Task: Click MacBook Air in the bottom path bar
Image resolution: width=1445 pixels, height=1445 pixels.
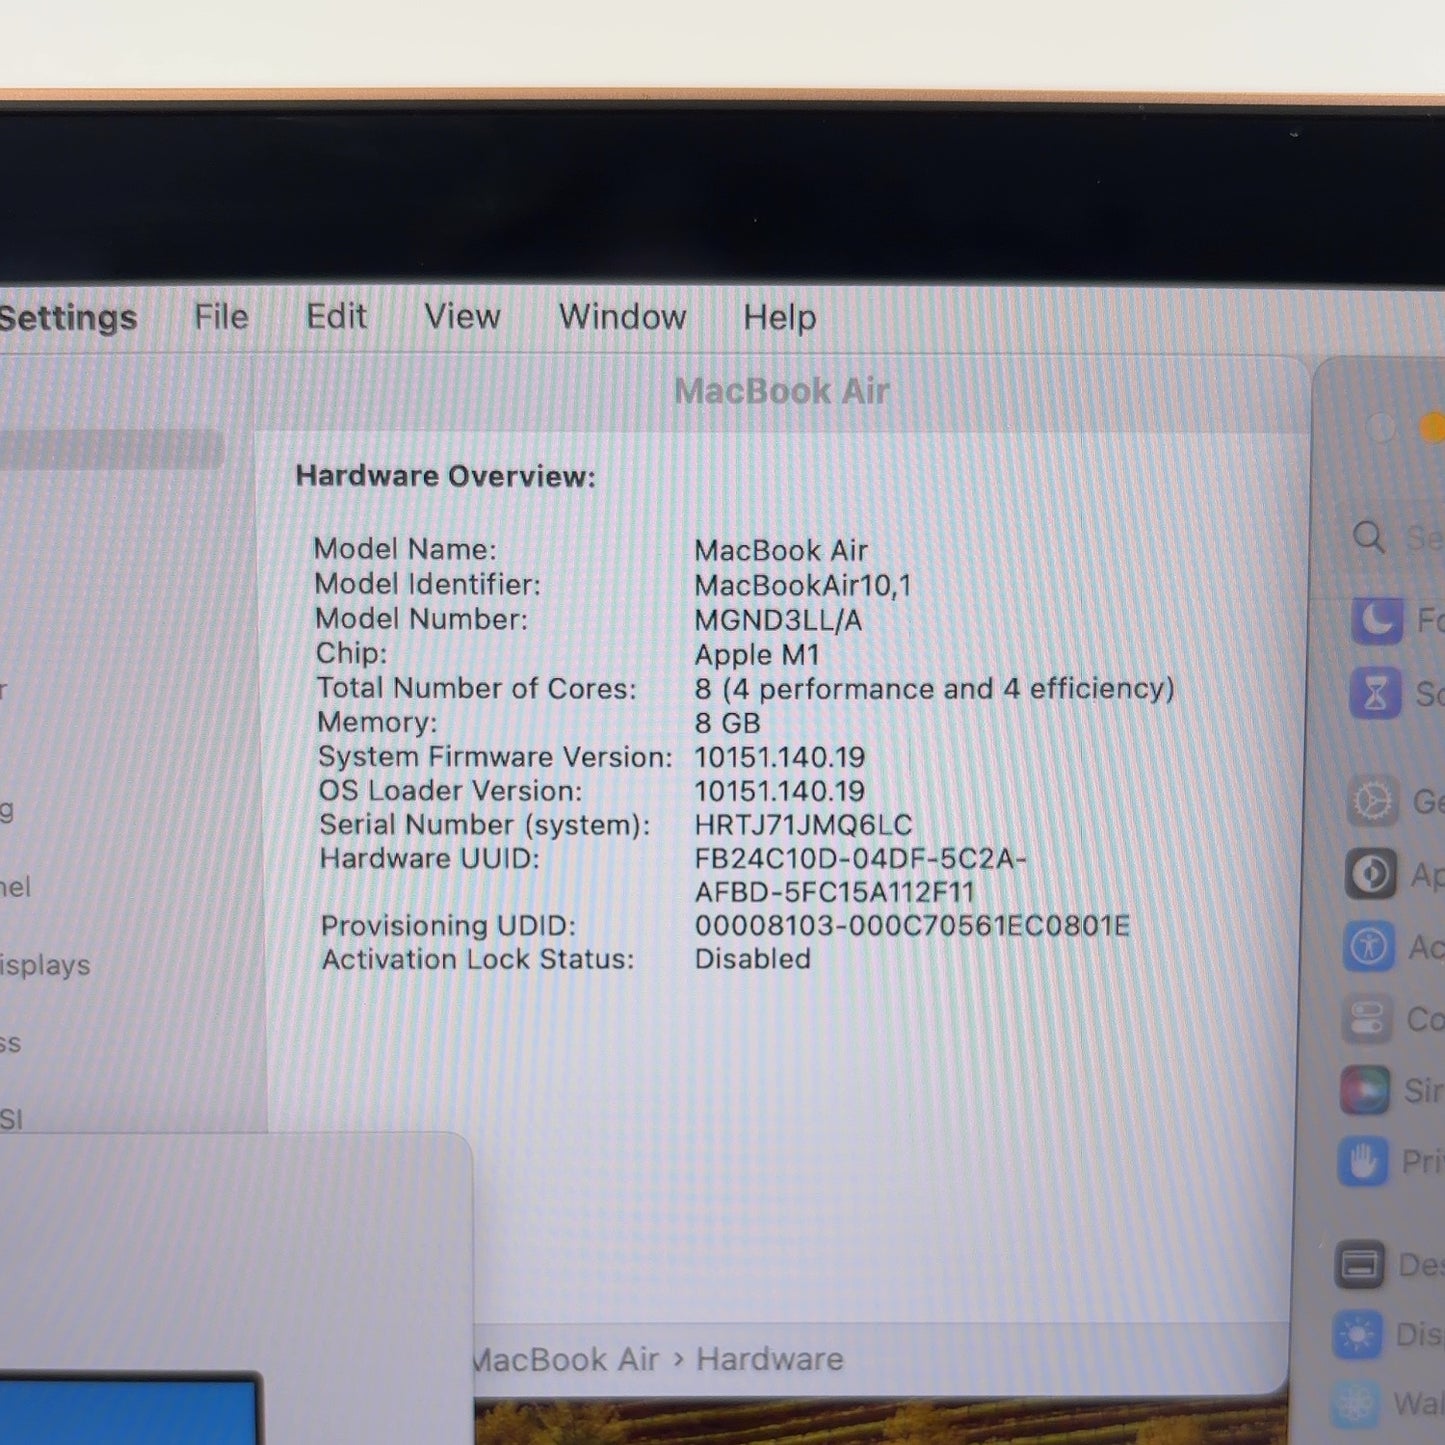Action: [x=566, y=1360]
